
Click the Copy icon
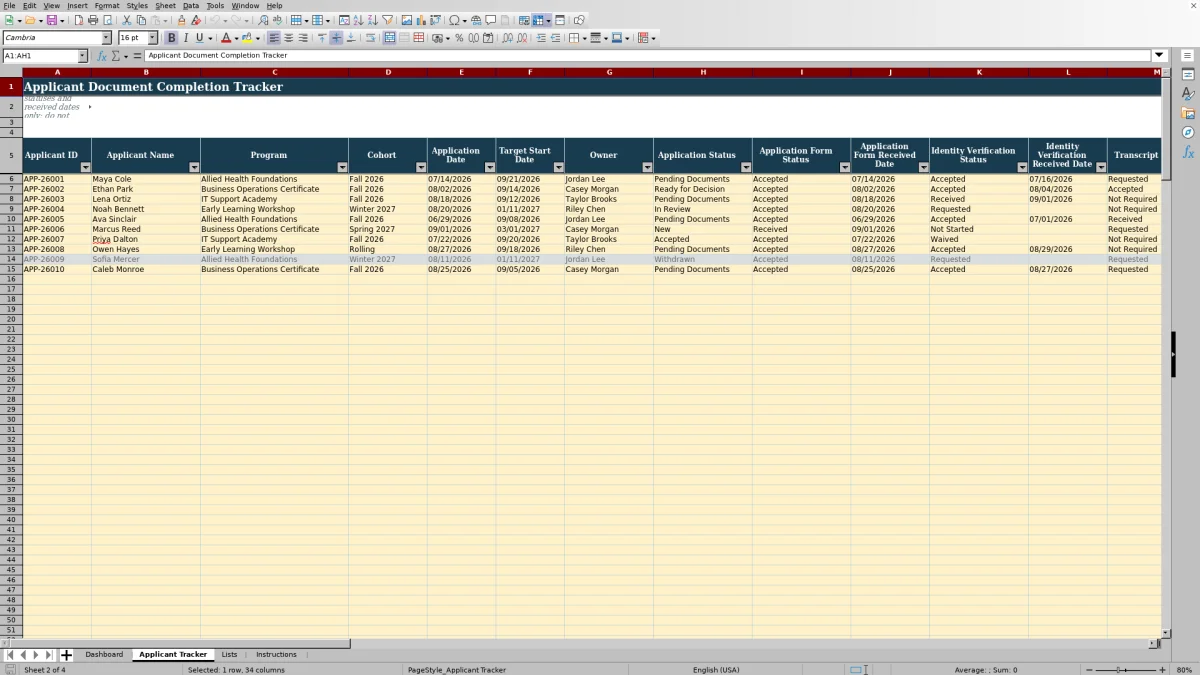click(x=141, y=20)
